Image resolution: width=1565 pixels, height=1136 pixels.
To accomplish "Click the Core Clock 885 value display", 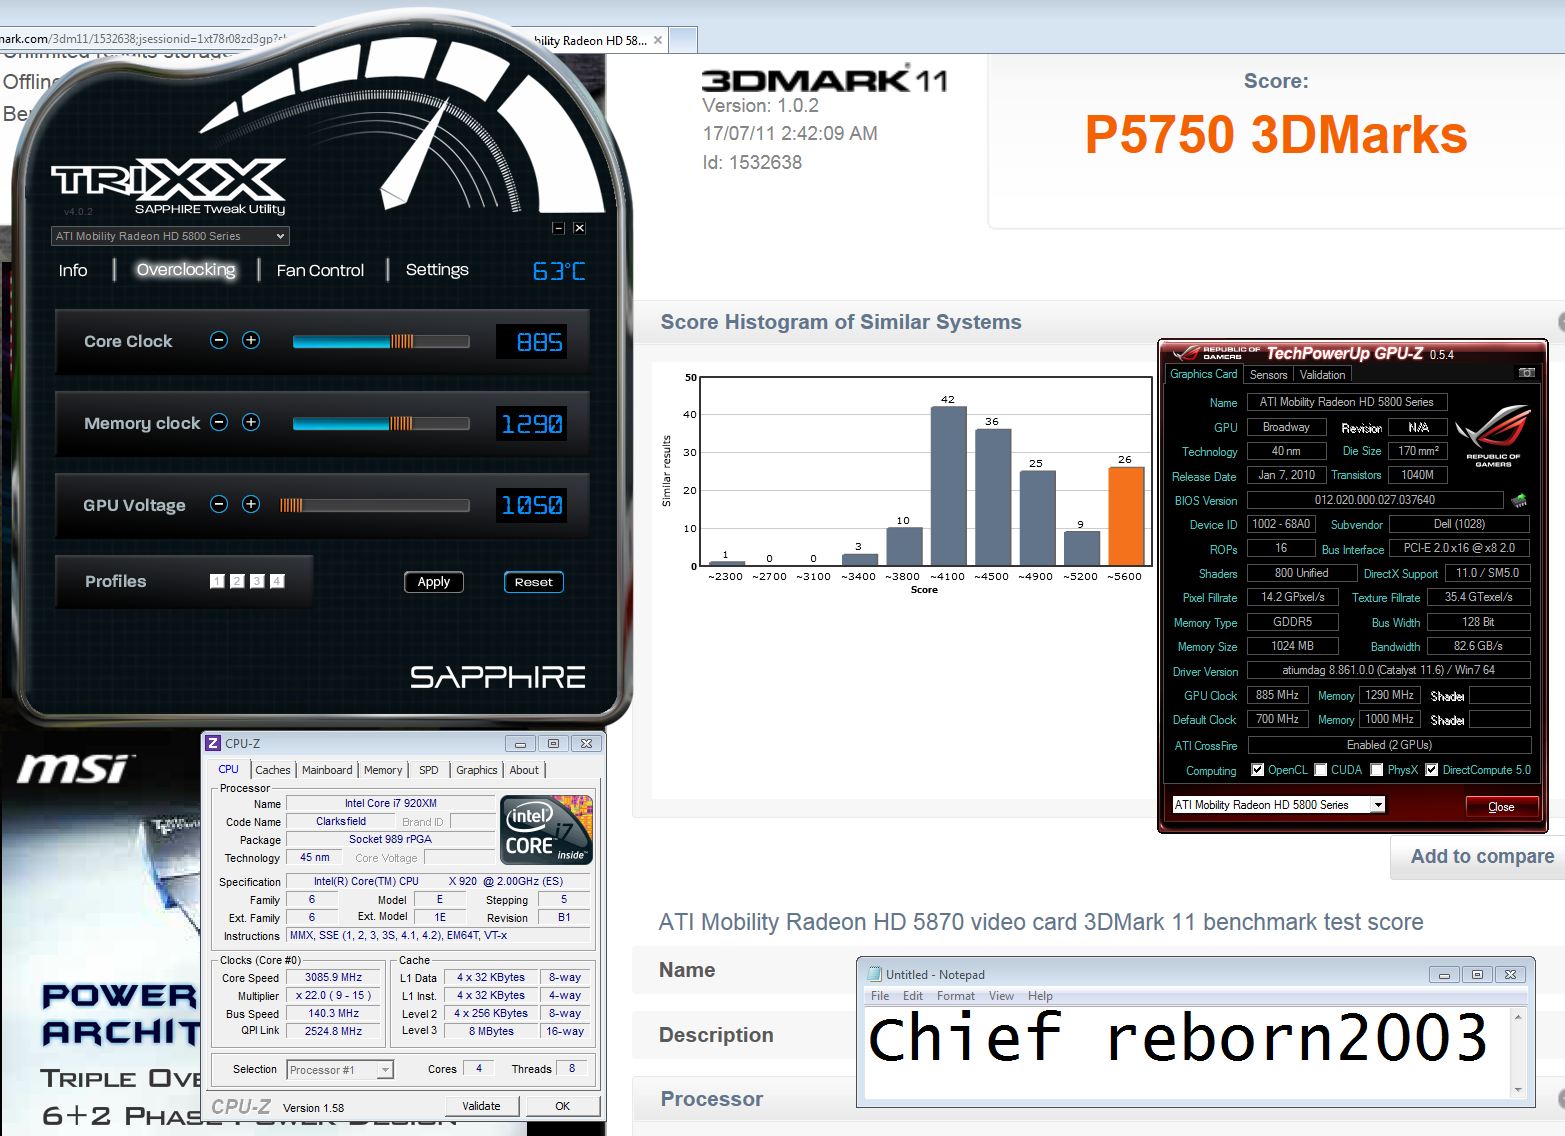I will click(532, 342).
